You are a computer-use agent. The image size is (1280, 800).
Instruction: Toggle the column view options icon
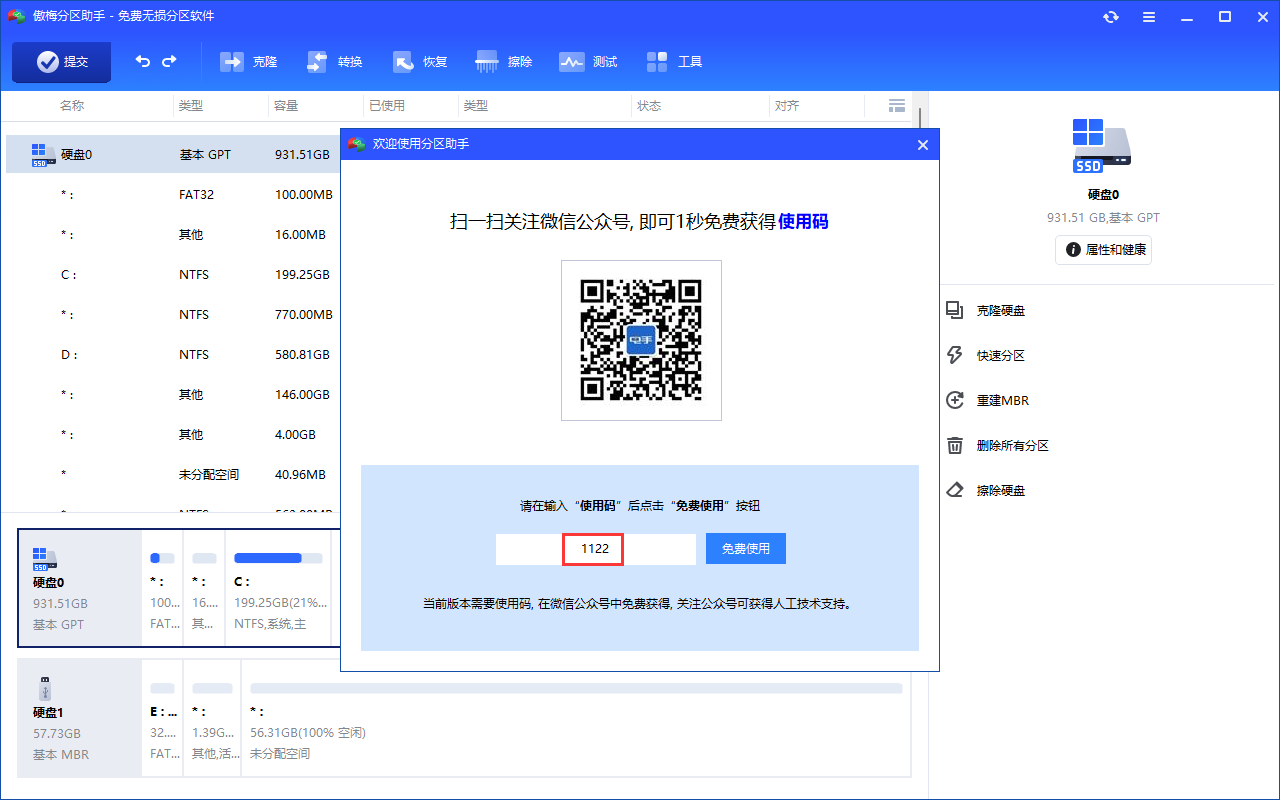(896, 106)
